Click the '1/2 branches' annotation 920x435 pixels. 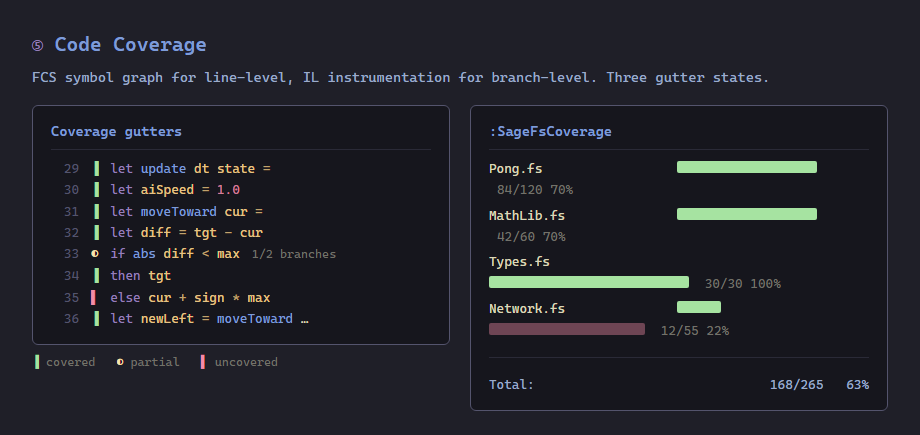point(294,254)
